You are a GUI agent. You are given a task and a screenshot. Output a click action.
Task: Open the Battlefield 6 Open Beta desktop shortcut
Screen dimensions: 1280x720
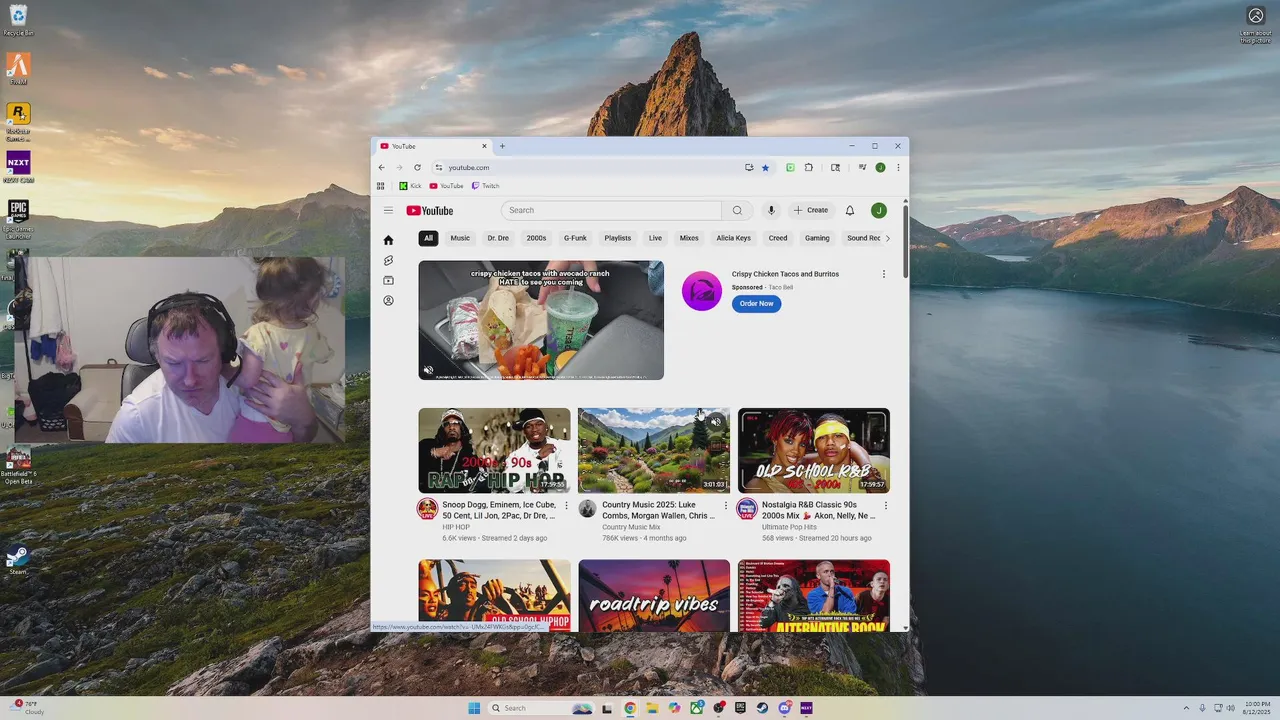point(18,466)
